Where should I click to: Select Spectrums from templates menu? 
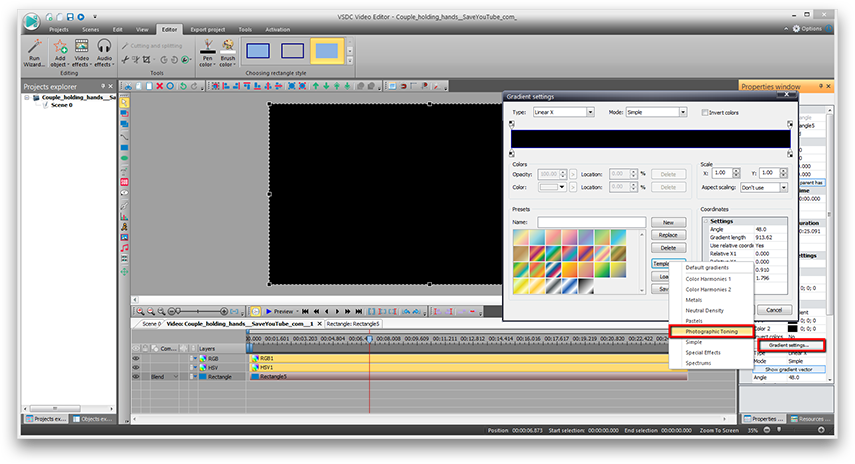698,363
